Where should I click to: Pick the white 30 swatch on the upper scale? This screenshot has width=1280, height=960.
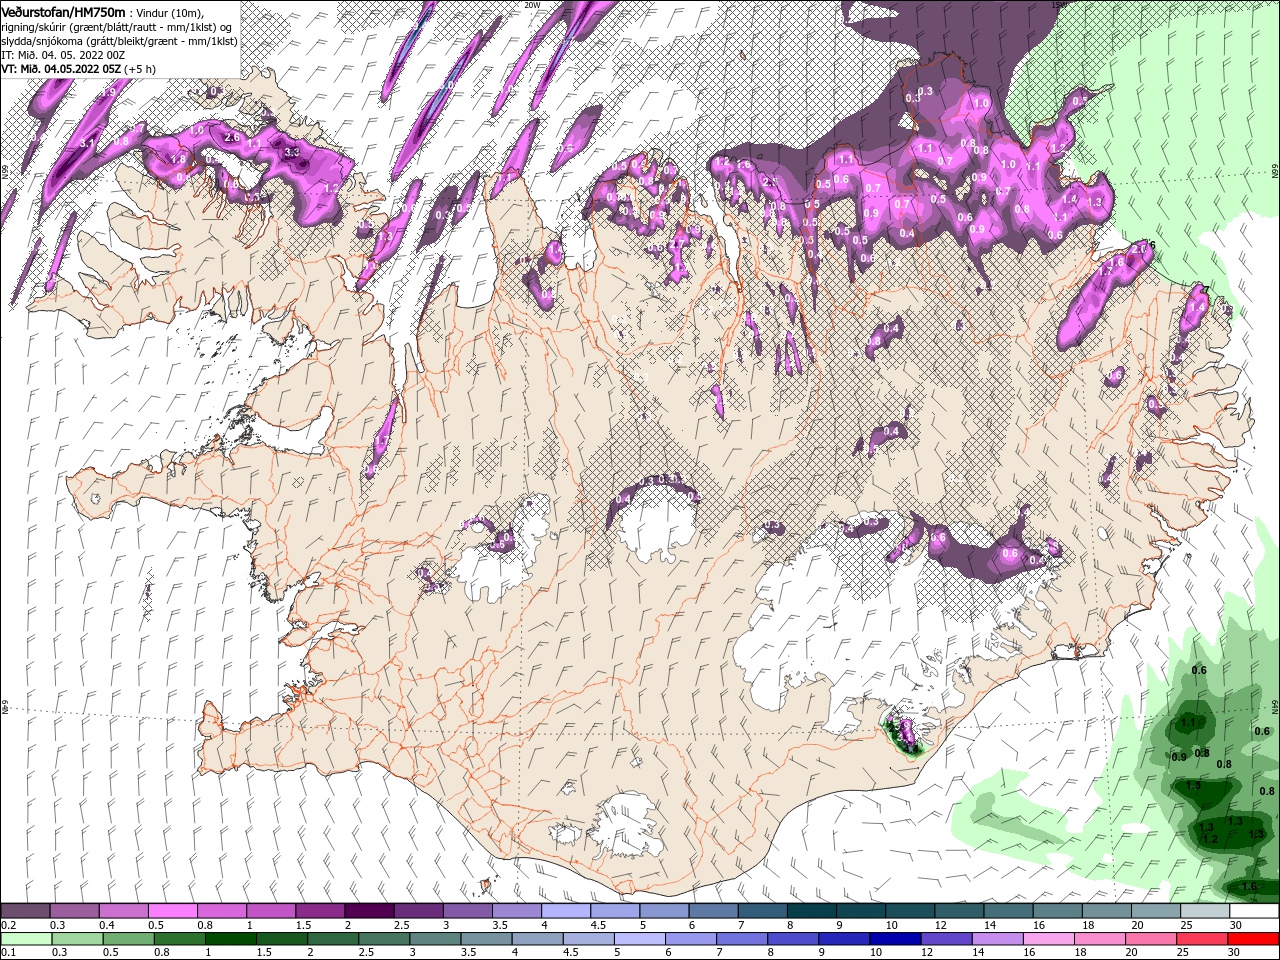point(1254,911)
